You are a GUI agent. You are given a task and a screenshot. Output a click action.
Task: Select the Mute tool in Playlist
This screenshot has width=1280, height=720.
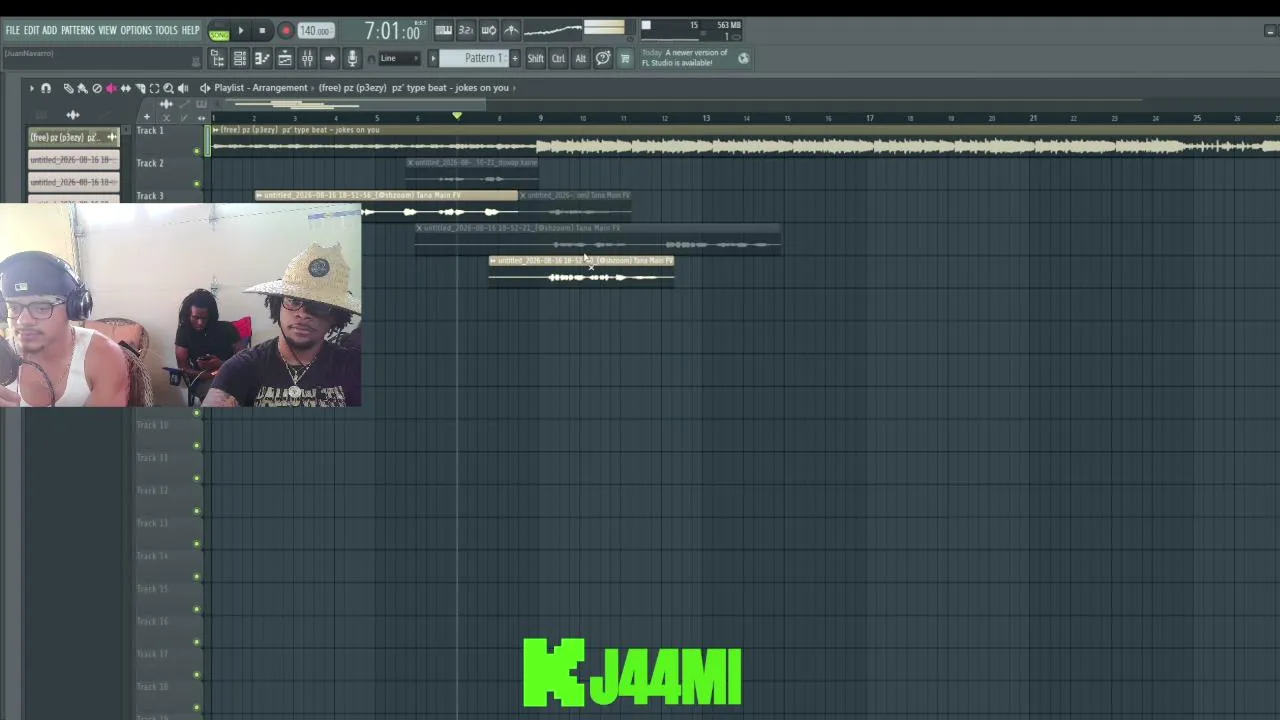(111, 88)
